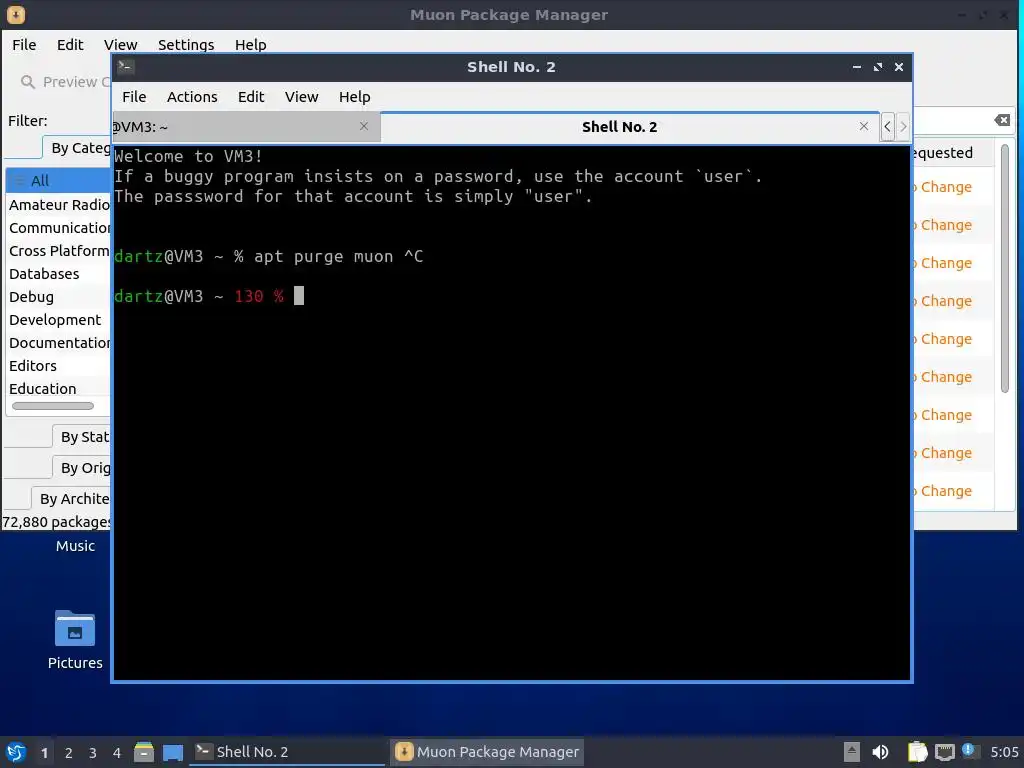The width and height of the screenshot is (1024, 768).
Task: Open Muon's View menu
Action: (x=120, y=45)
